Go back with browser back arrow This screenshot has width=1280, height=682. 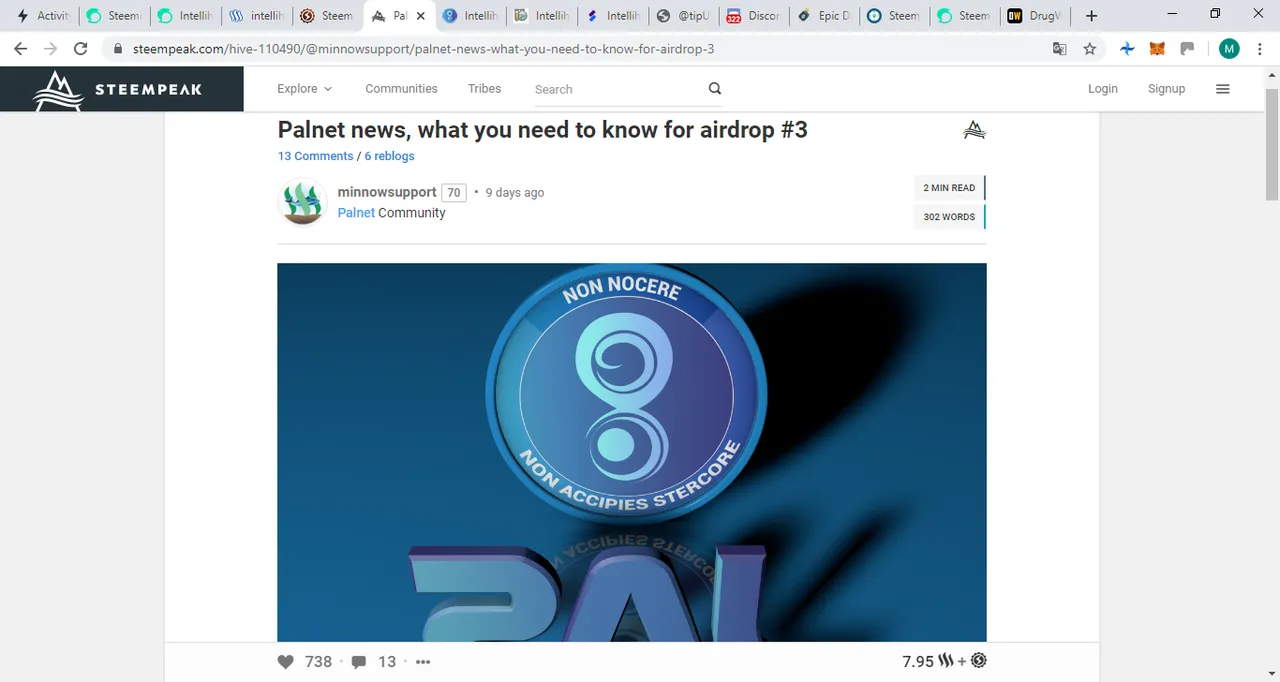pyautogui.click(x=20, y=48)
